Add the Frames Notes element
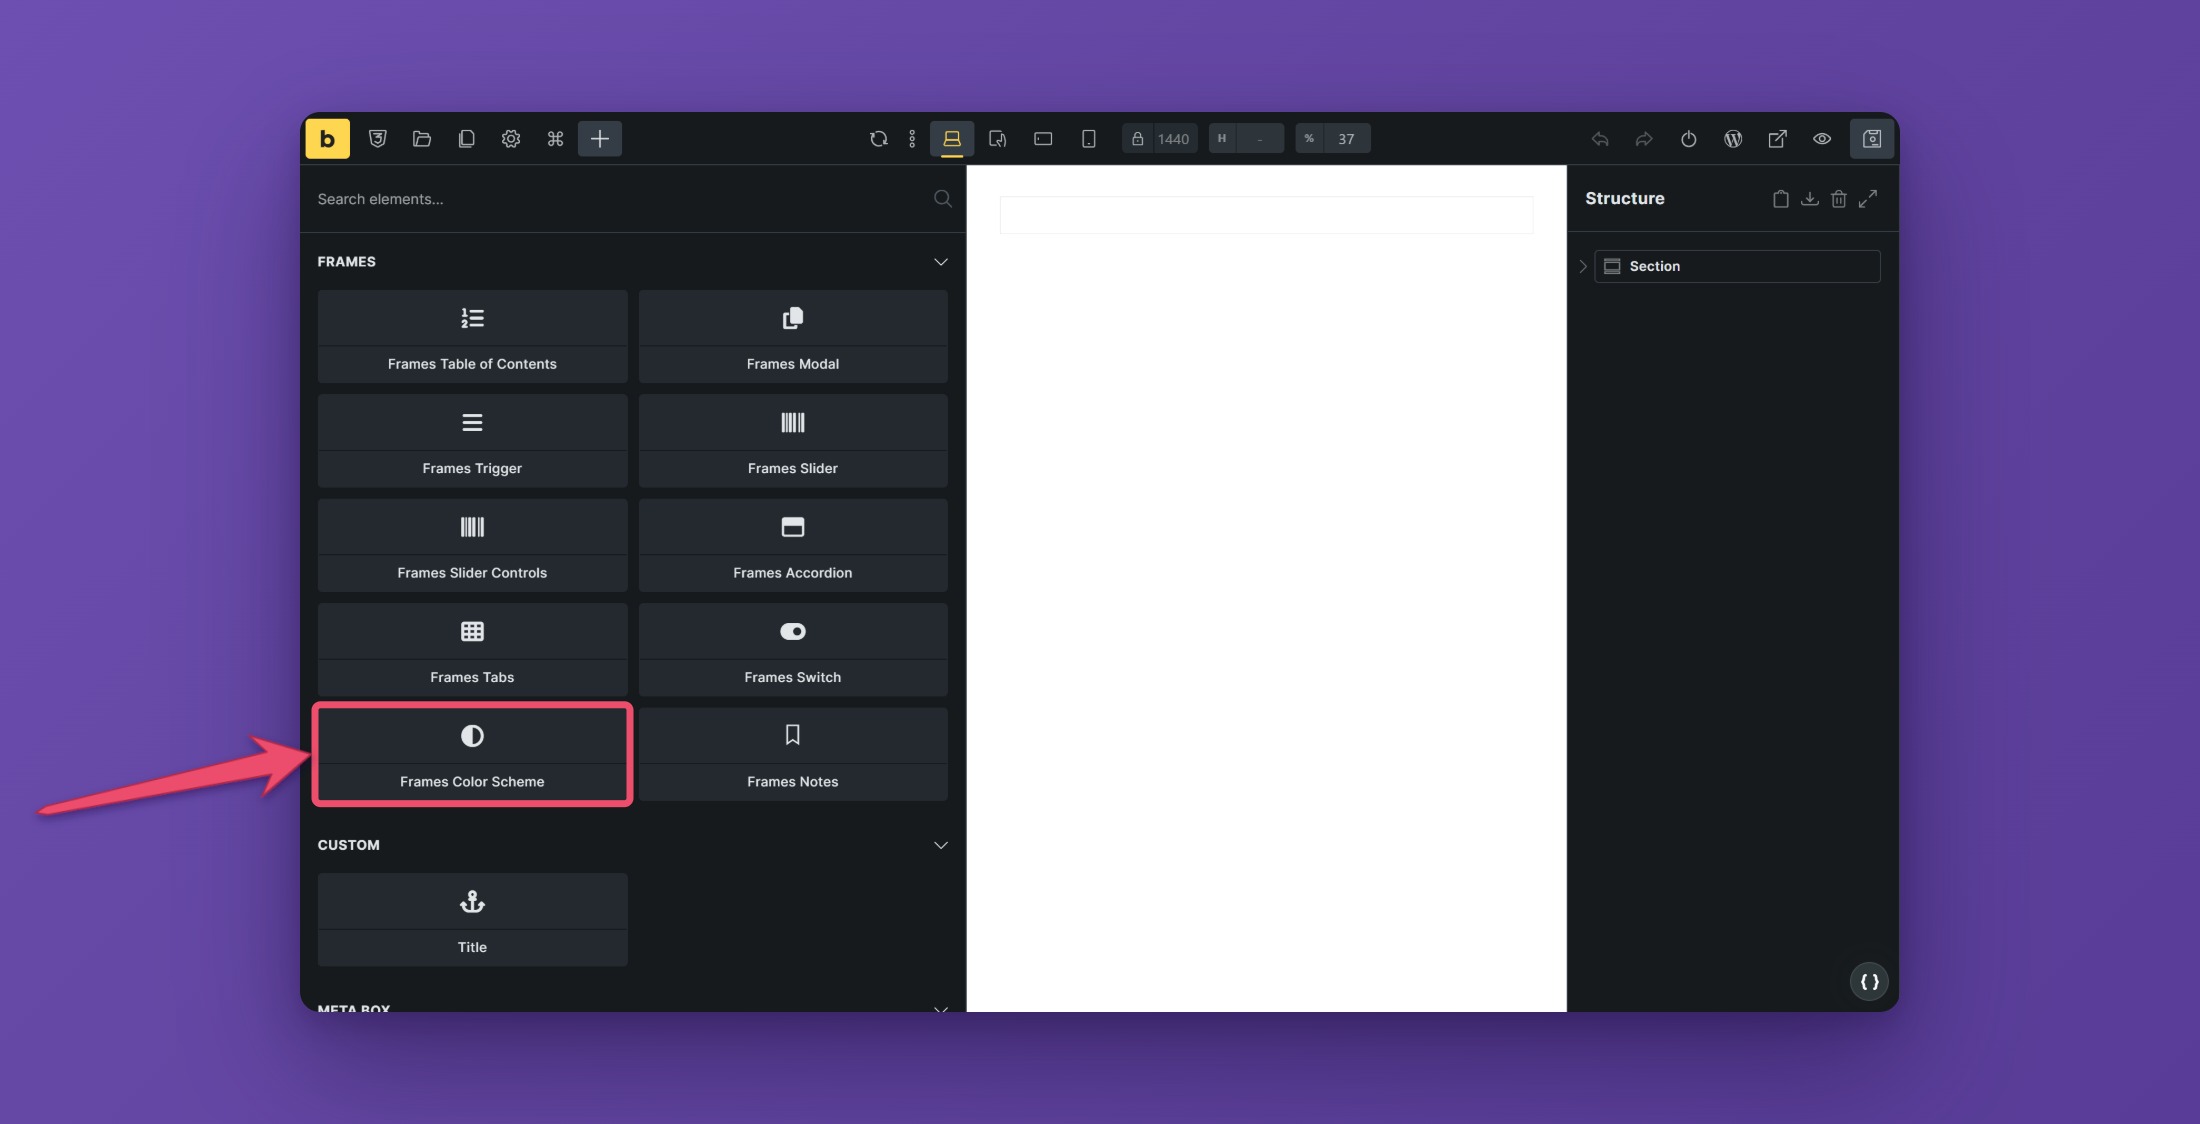The image size is (2200, 1124). click(x=793, y=754)
